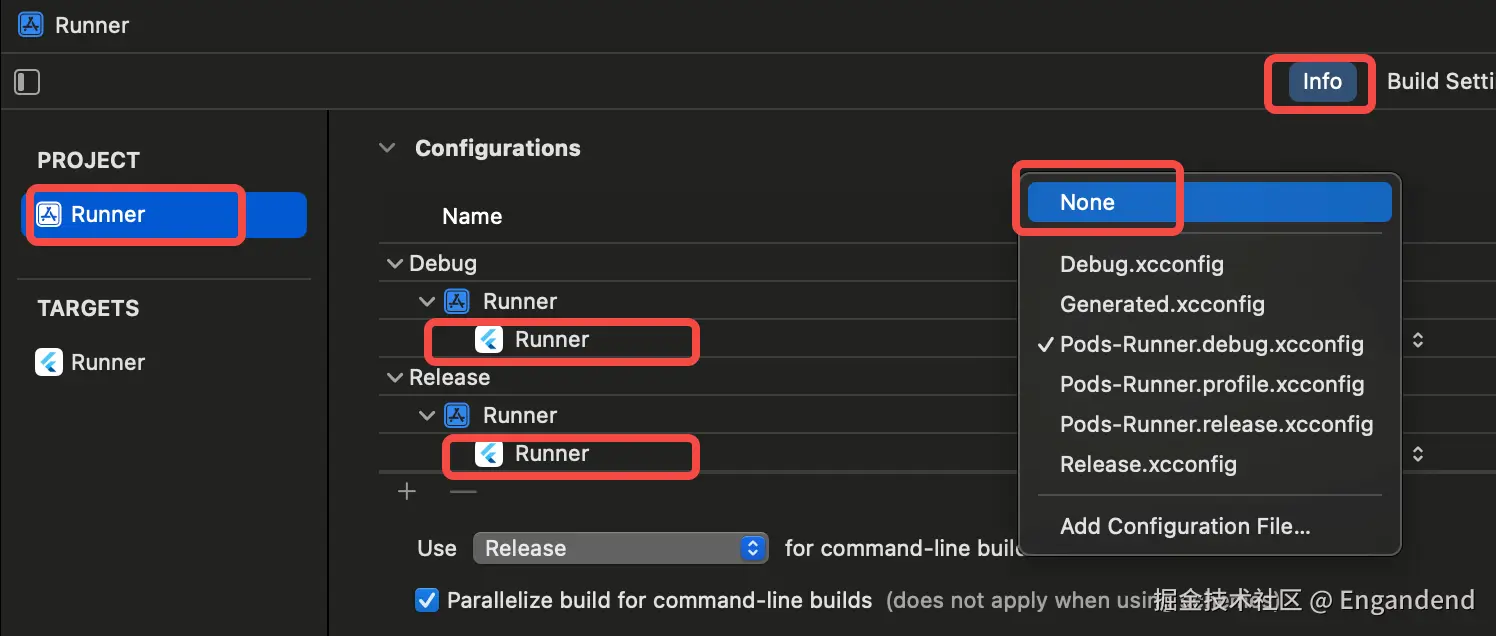Choose None from the configuration menu
Image resolution: width=1496 pixels, height=636 pixels.
click(x=1087, y=202)
